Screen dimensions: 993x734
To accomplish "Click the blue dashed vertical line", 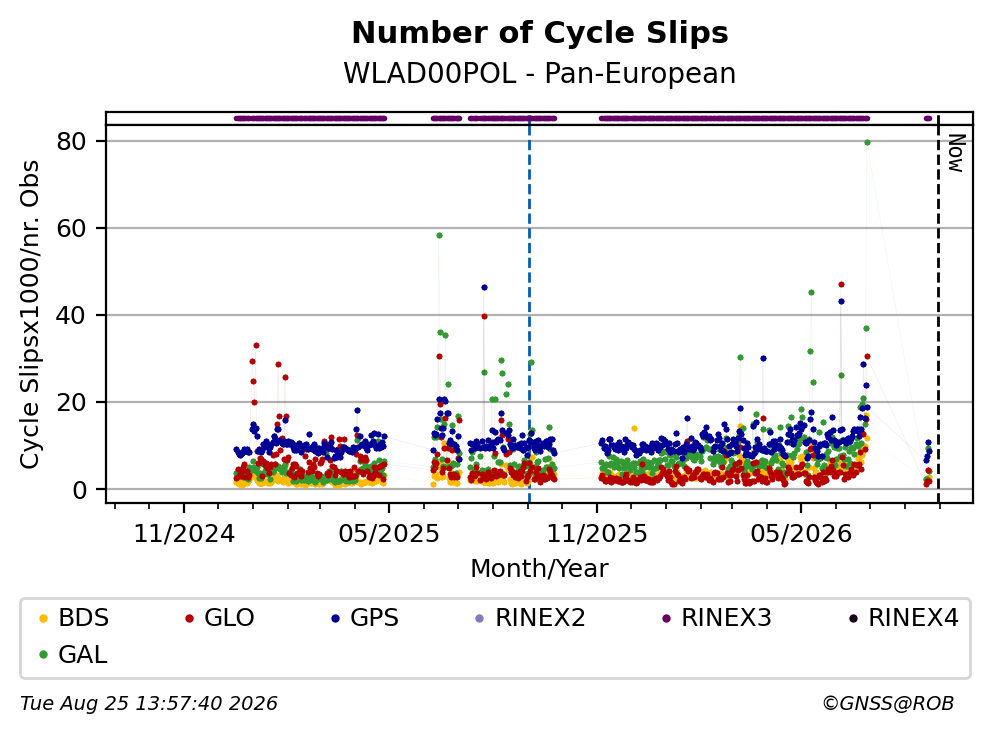I will coord(529,310).
